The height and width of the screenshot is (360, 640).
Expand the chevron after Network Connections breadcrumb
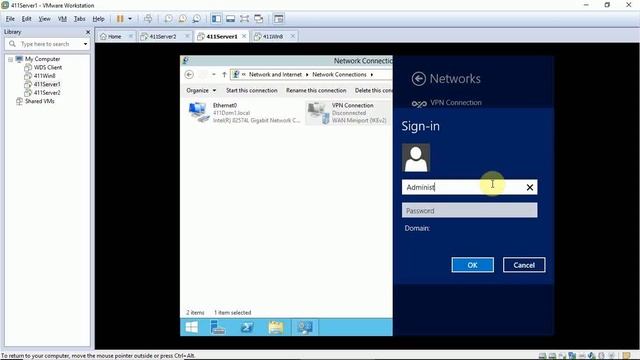[x=372, y=75]
